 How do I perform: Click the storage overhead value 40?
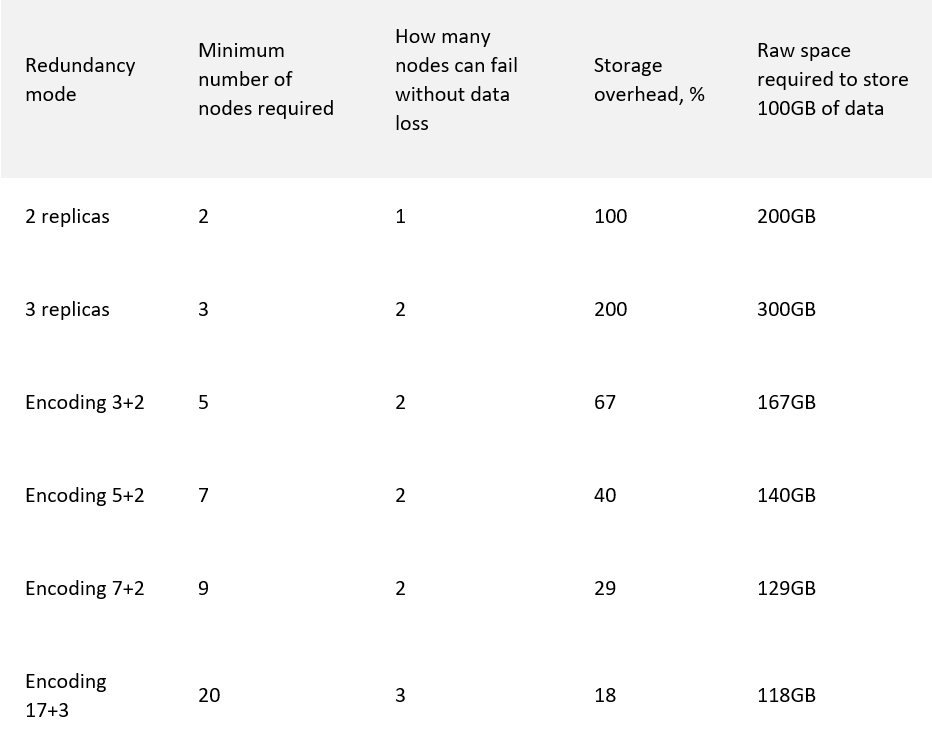coord(605,496)
